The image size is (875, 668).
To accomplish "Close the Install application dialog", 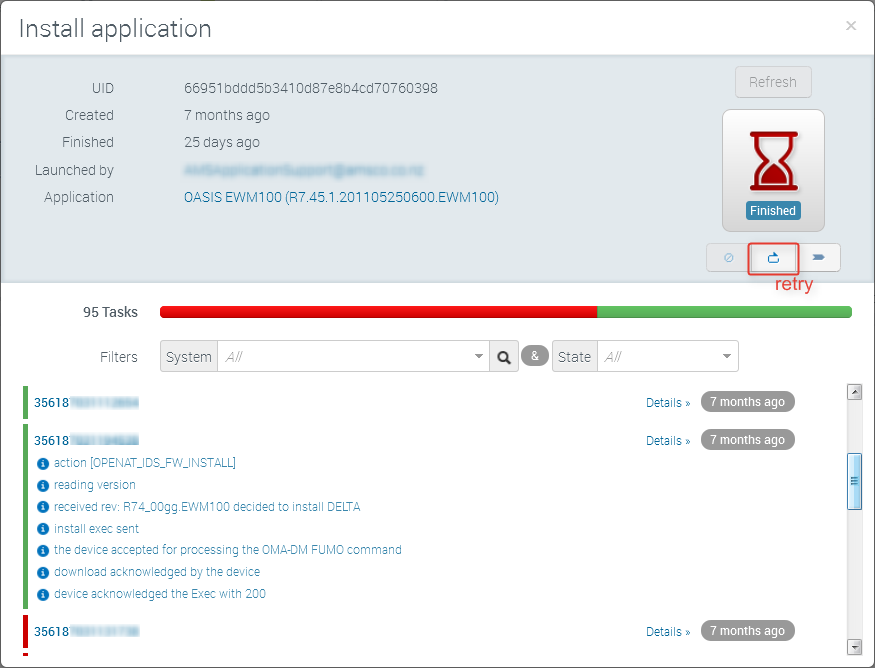I will [851, 26].
